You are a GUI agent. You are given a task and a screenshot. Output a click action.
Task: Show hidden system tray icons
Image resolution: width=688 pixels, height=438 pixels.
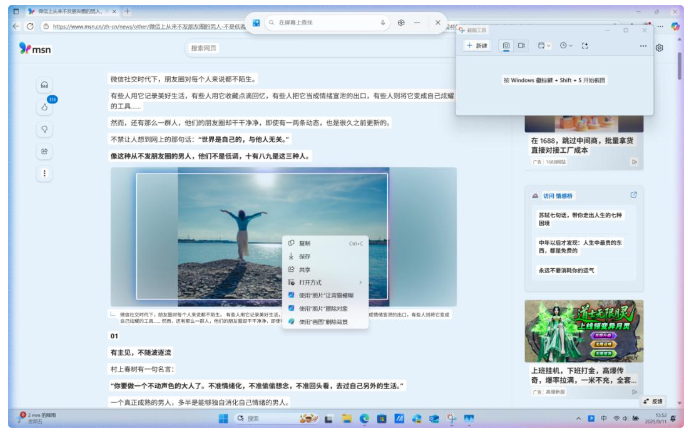(578, 419)
